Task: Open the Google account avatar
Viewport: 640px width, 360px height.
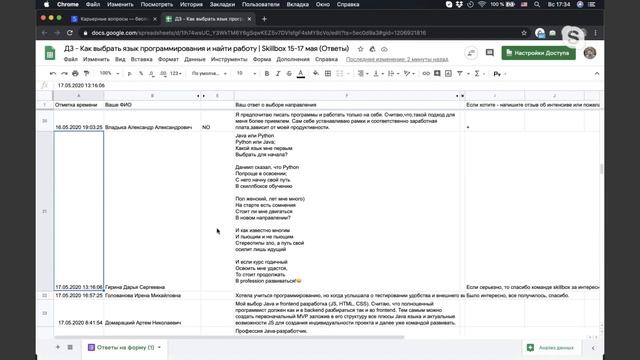Action: 590,53
